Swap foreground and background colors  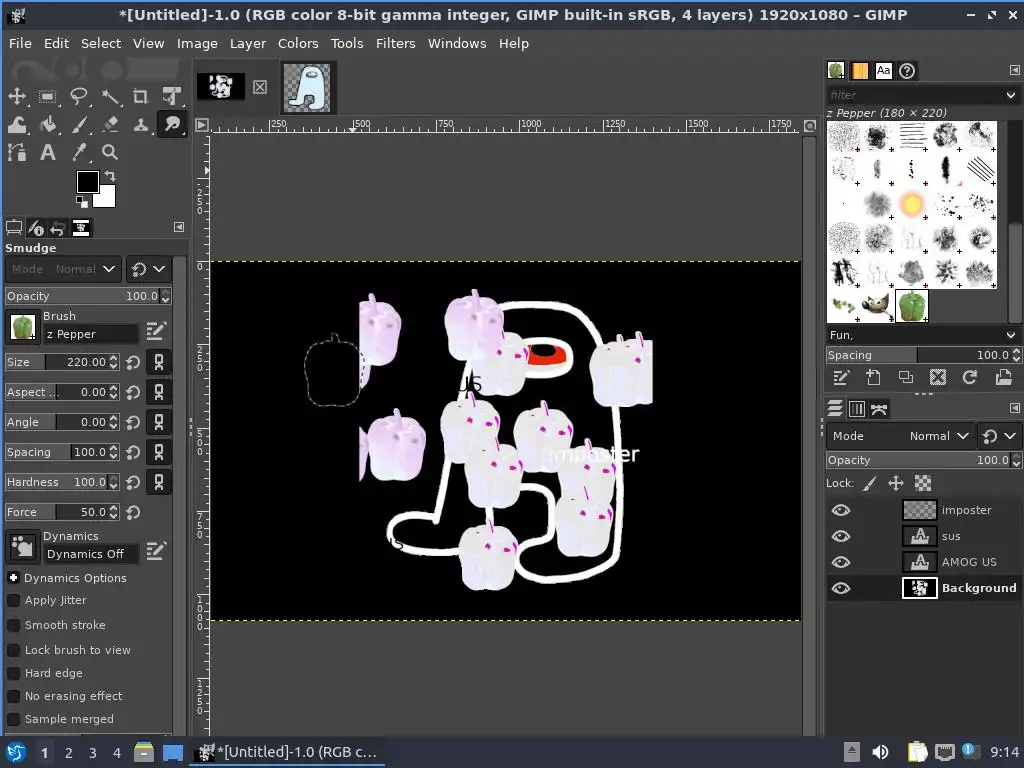[110, 176]
